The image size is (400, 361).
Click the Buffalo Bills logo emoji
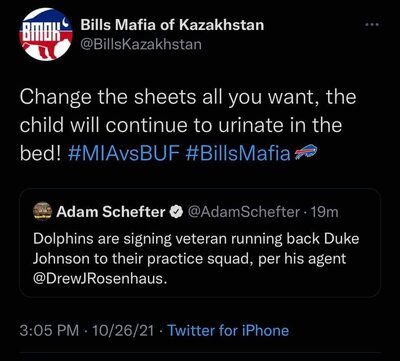[x=304, y=153]
